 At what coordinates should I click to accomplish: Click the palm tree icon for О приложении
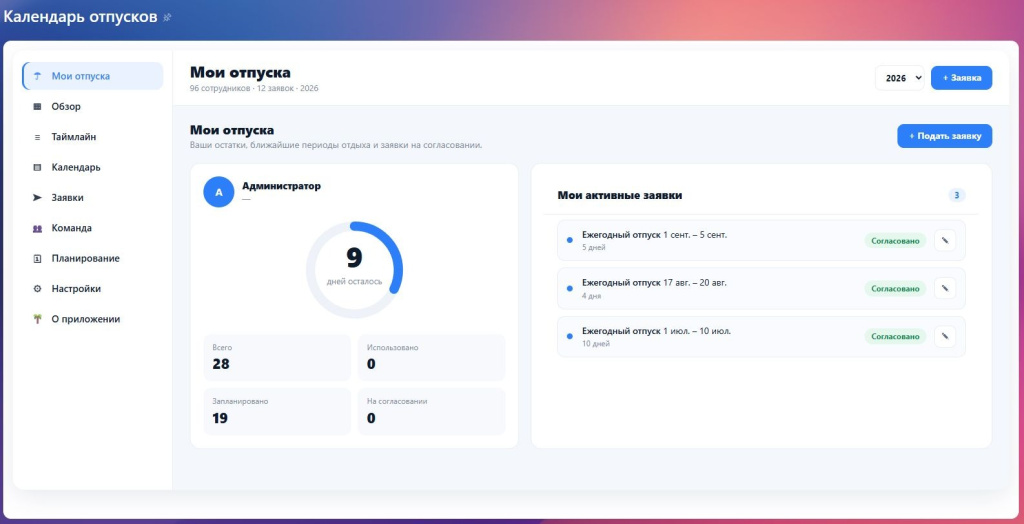[37, 319]
